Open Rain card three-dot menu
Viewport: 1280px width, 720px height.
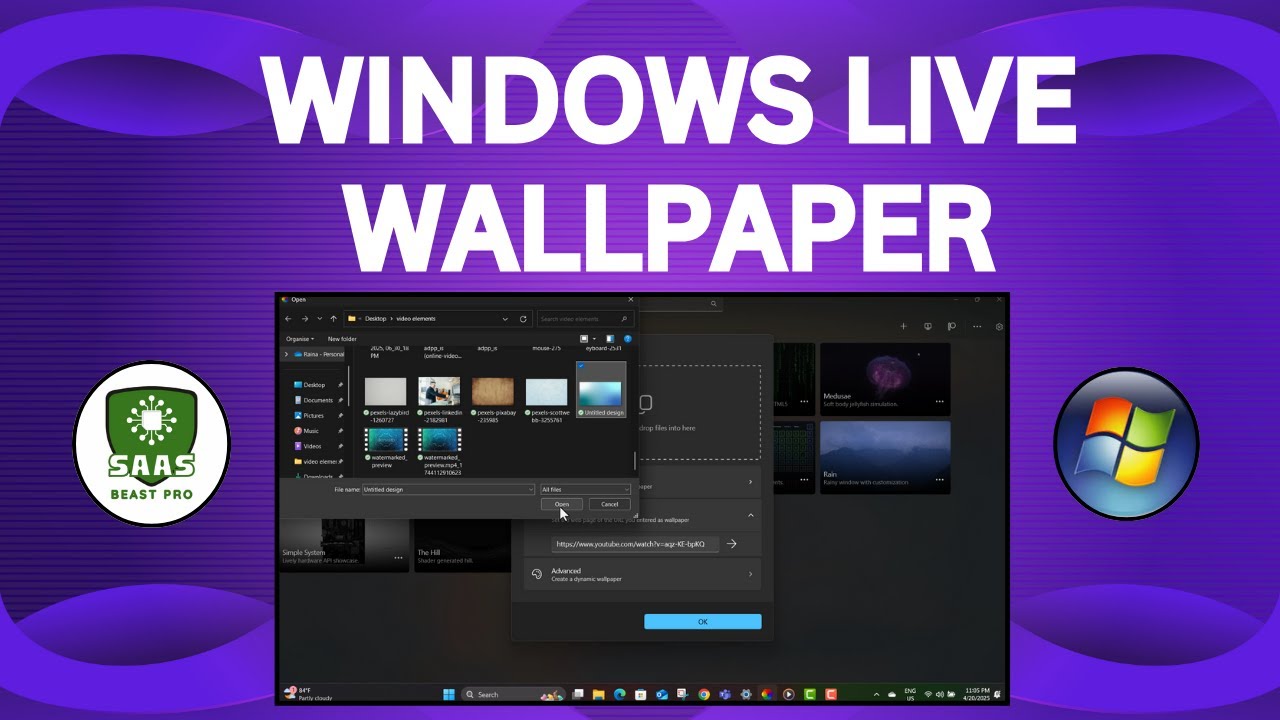coord(939,479)
